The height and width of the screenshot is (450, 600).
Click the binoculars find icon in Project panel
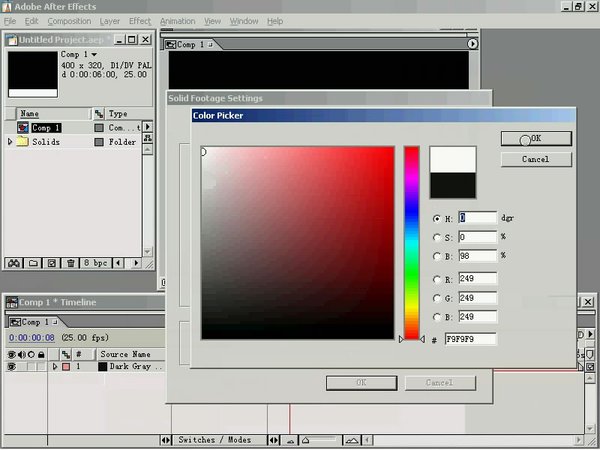pos(14,263)
